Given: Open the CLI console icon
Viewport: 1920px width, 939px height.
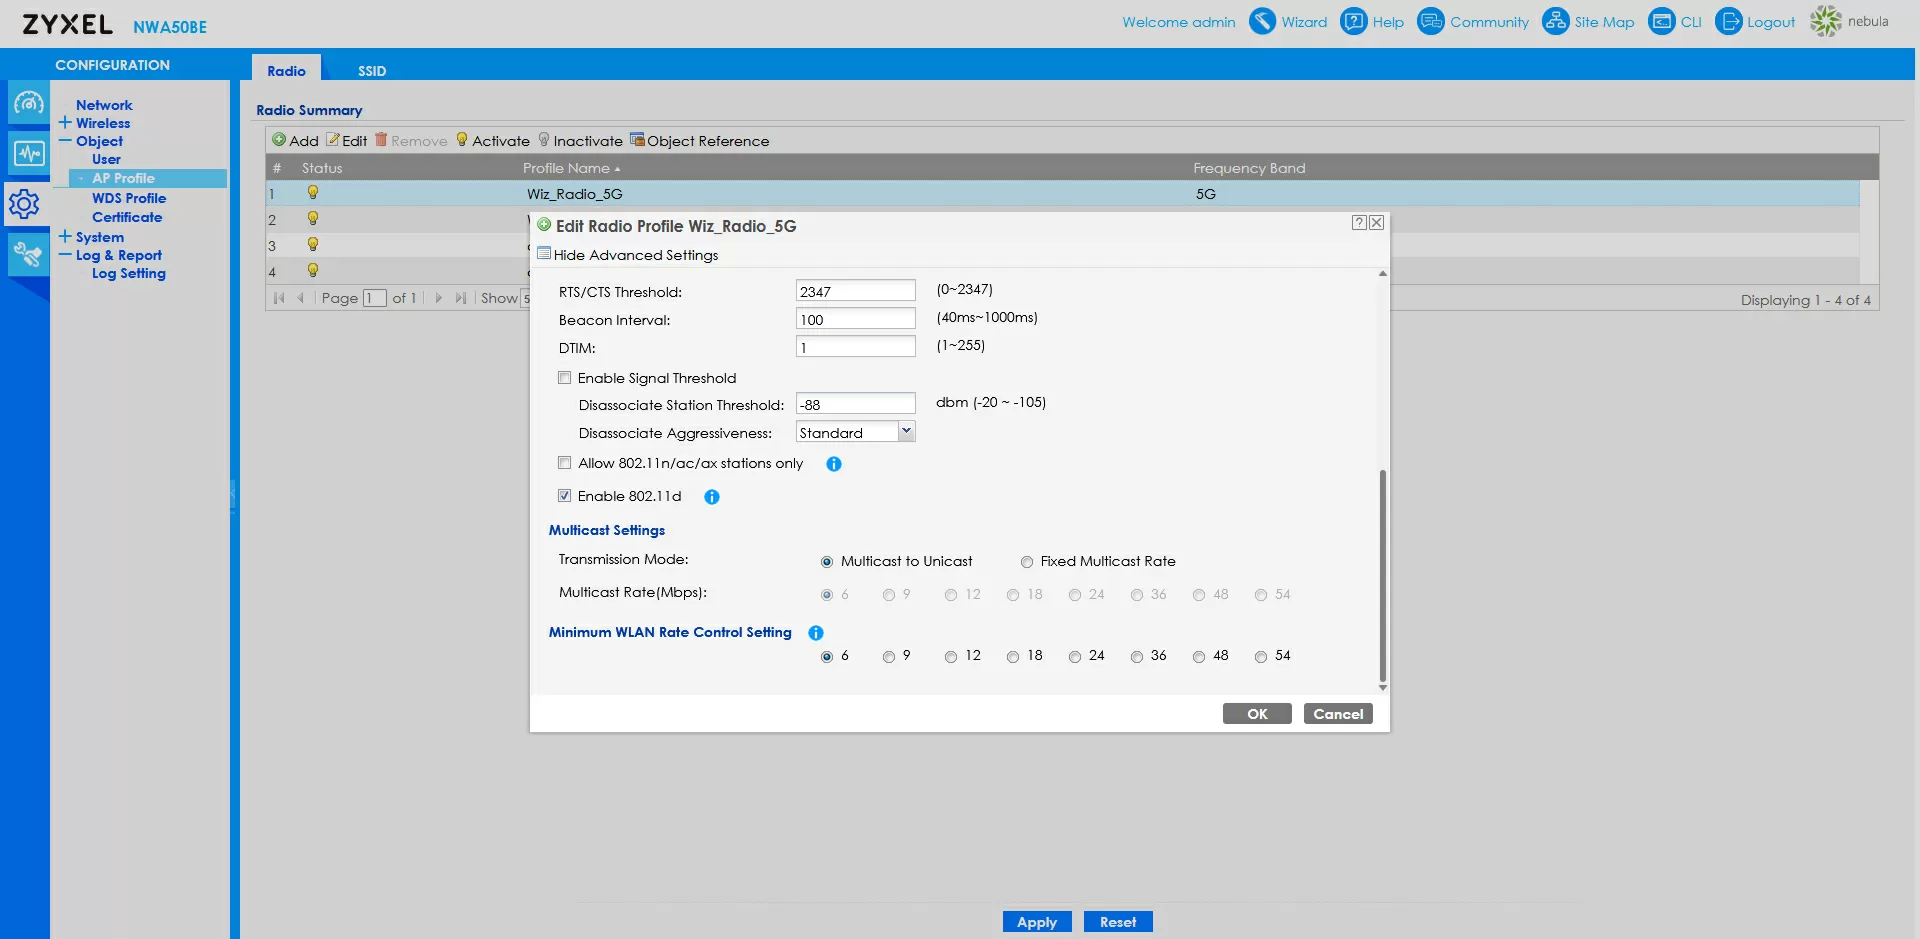Looking at the screenshot, I should (1661, 21).
